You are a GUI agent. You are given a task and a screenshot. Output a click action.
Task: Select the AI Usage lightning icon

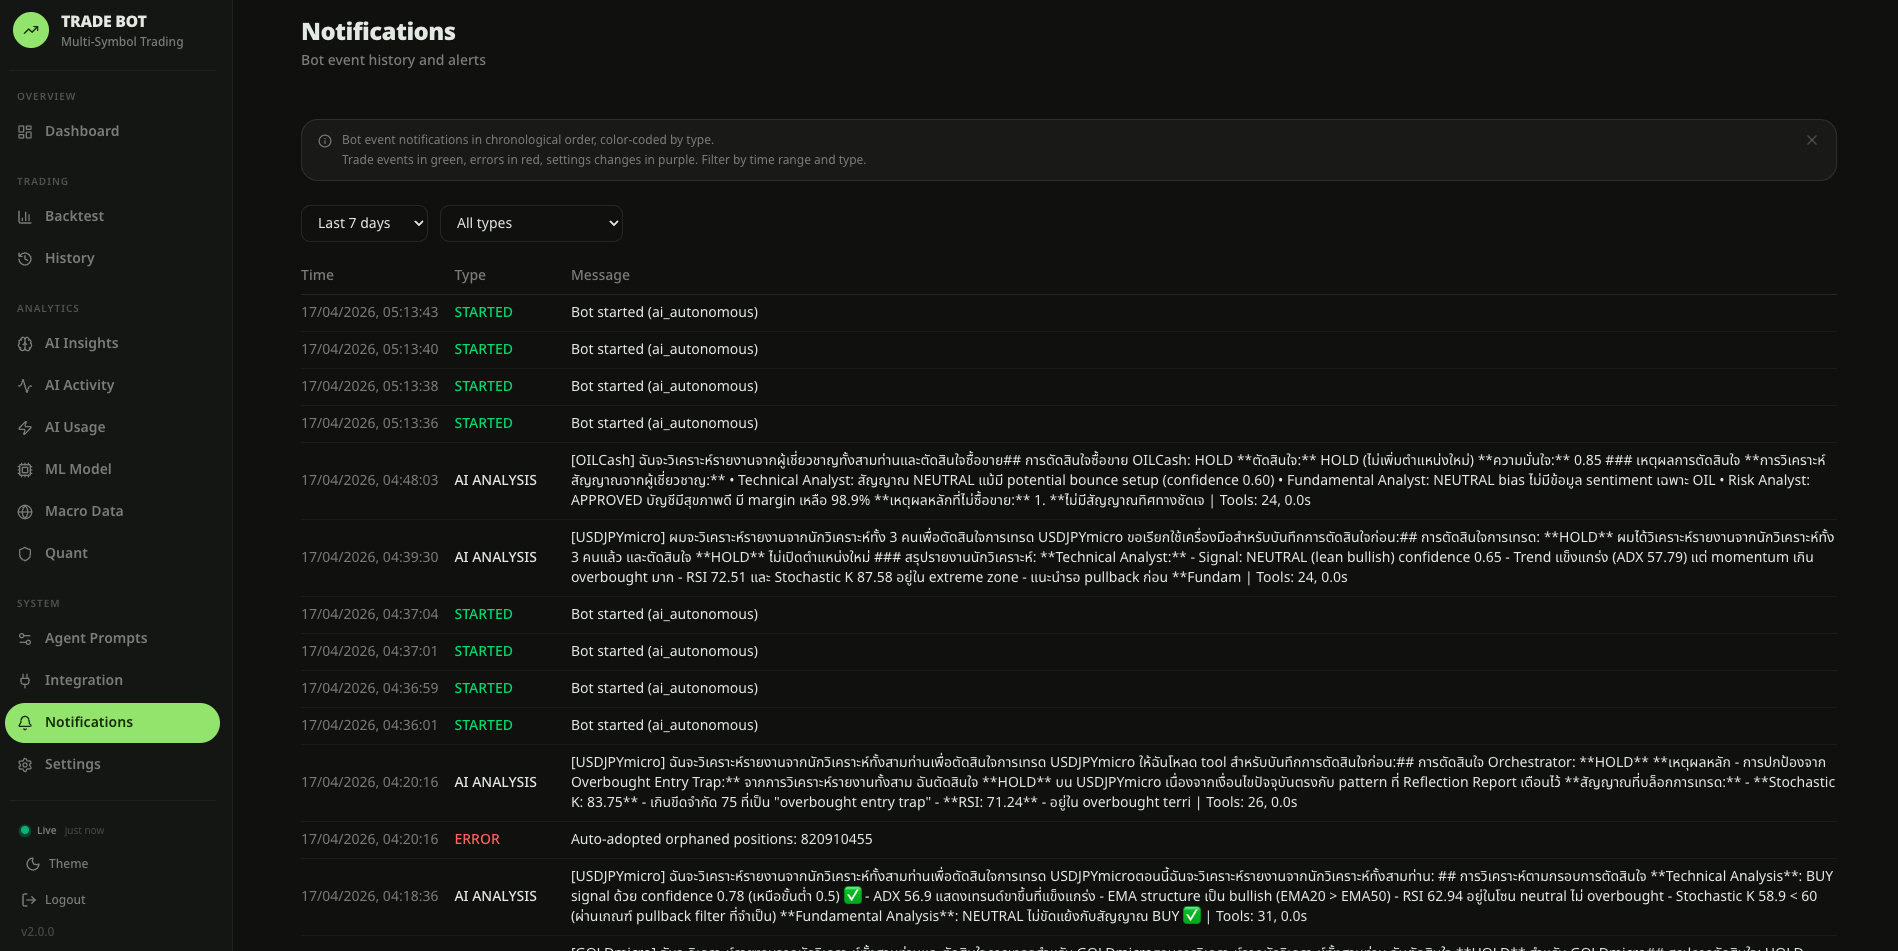coord(25,428)
